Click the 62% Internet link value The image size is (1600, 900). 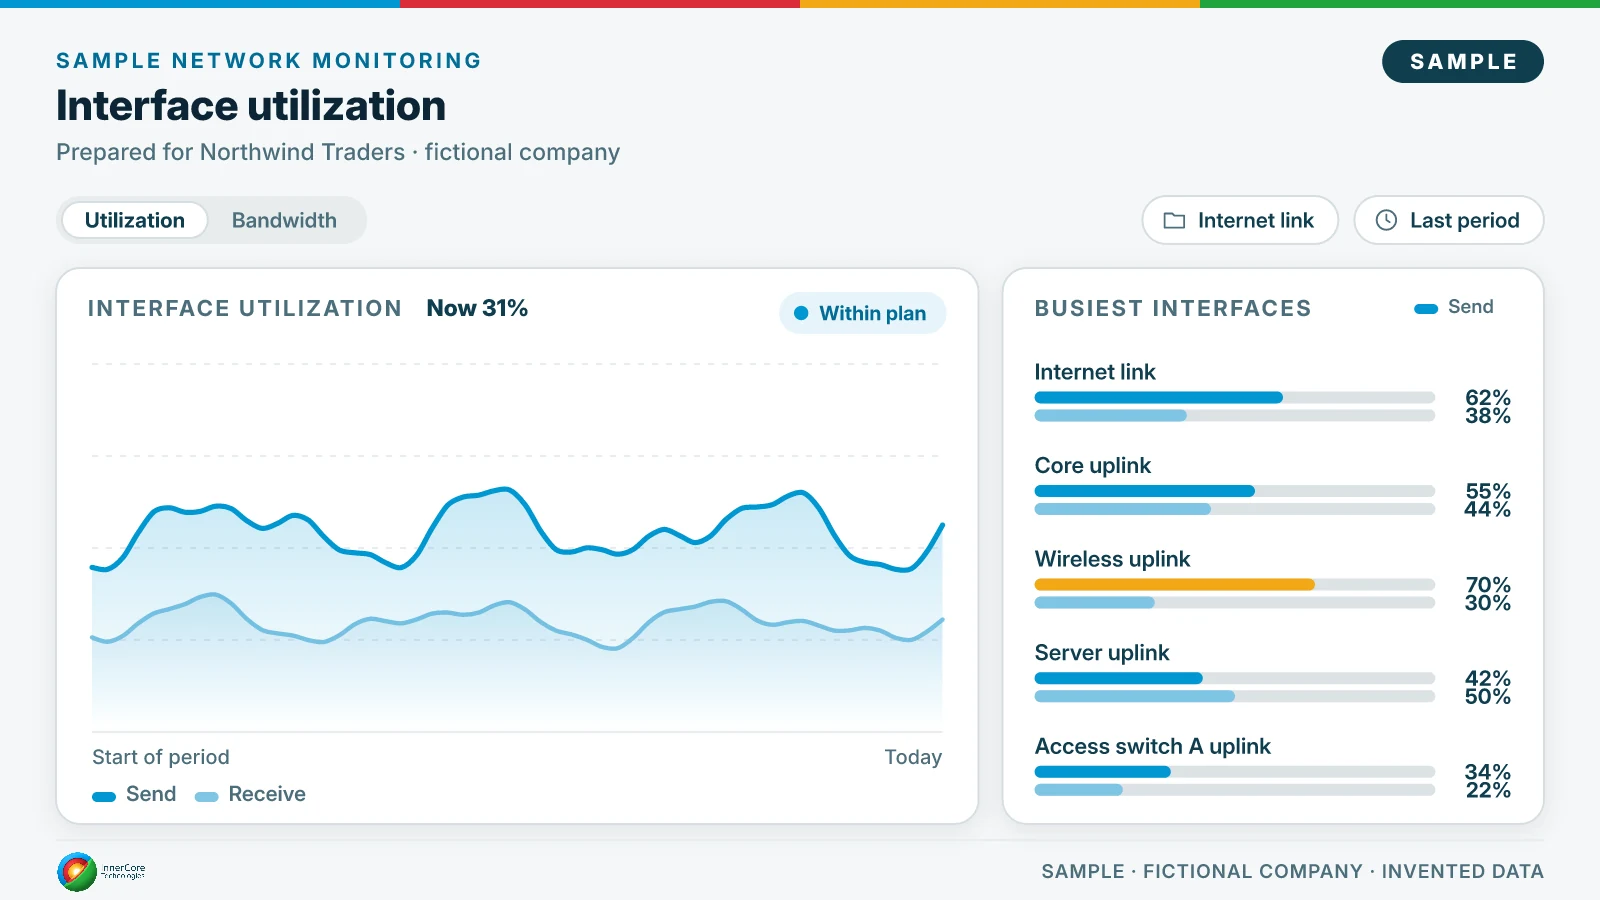point(1488,398)
